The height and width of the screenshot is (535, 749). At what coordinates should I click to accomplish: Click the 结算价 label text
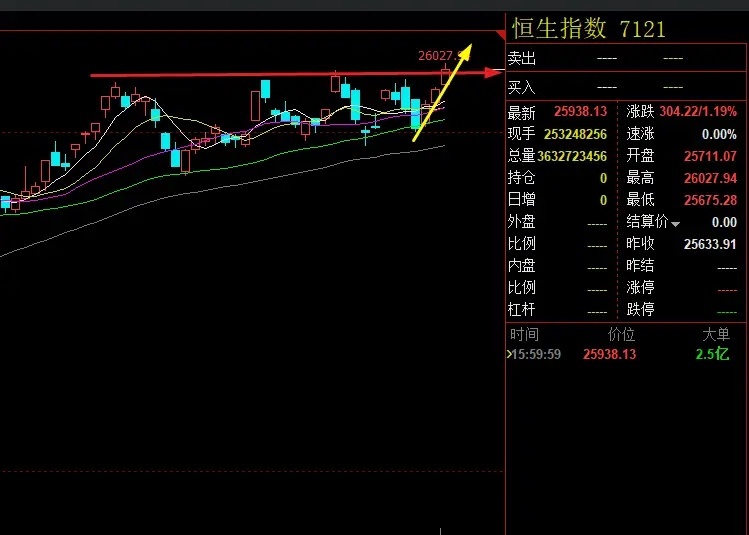[647, 221]
